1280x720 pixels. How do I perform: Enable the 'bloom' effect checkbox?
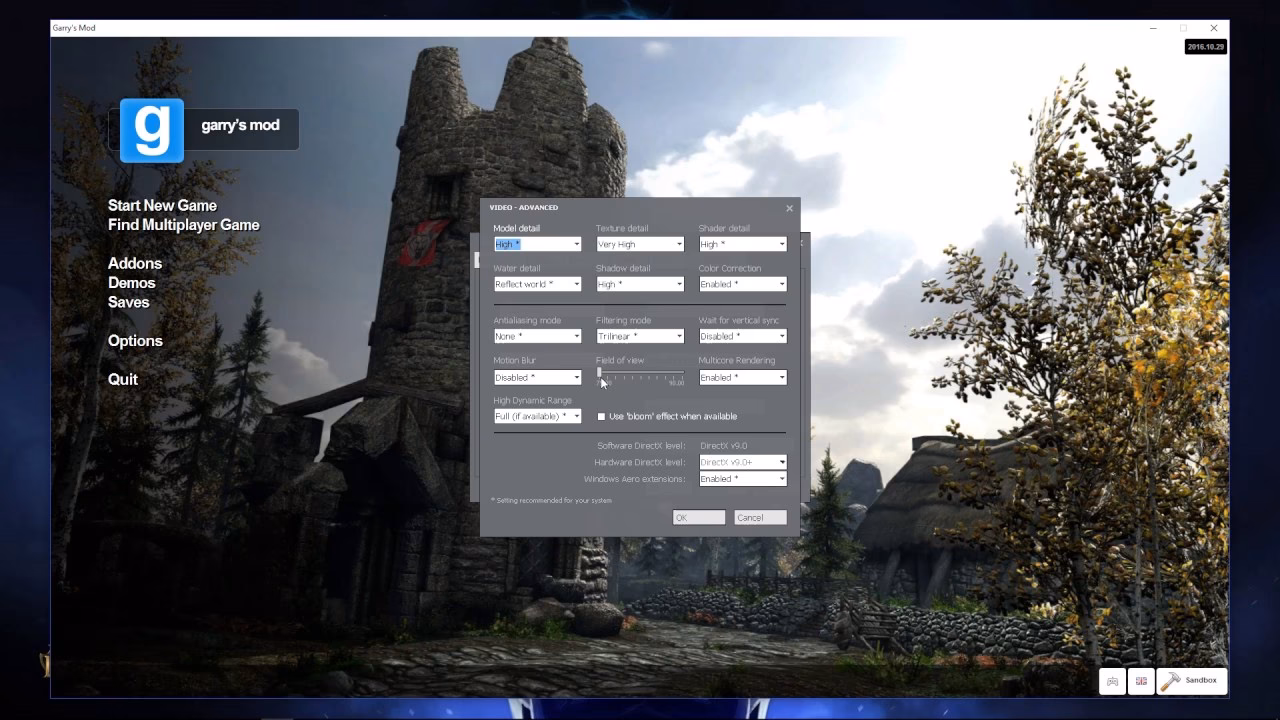(x=601, y=416)
